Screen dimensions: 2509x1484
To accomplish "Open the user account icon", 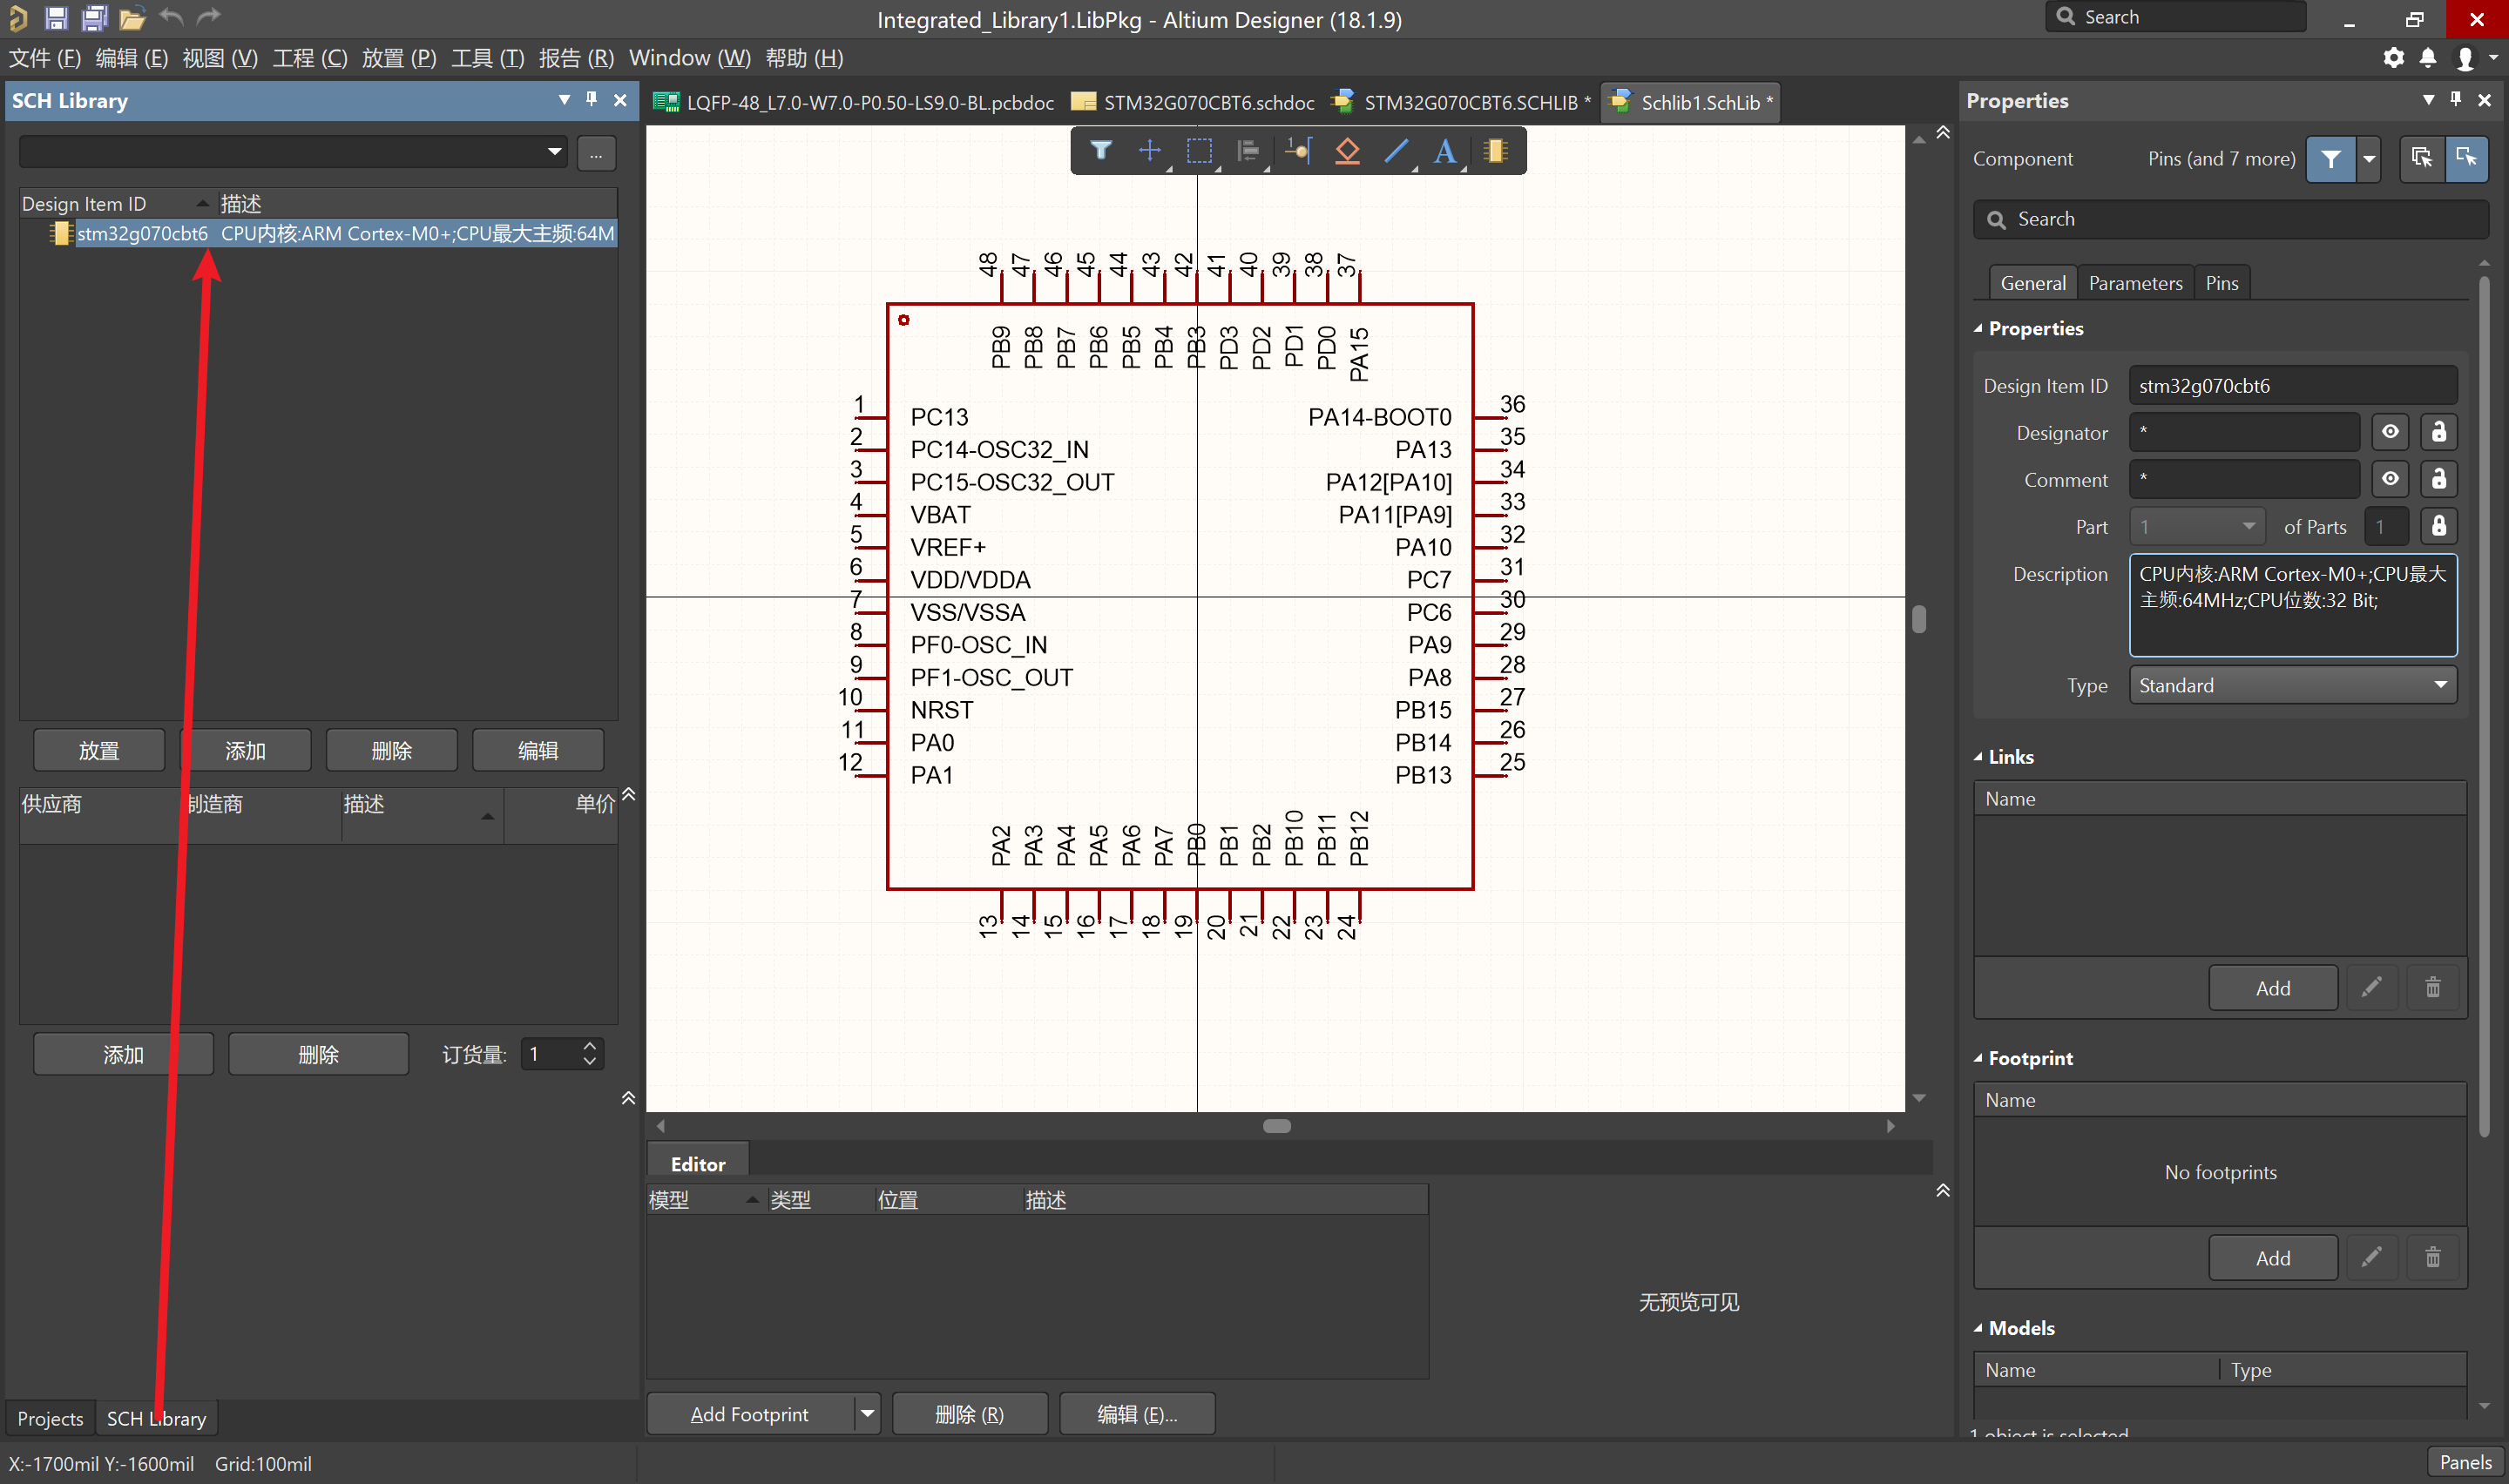I will [x=2465, y=59].
